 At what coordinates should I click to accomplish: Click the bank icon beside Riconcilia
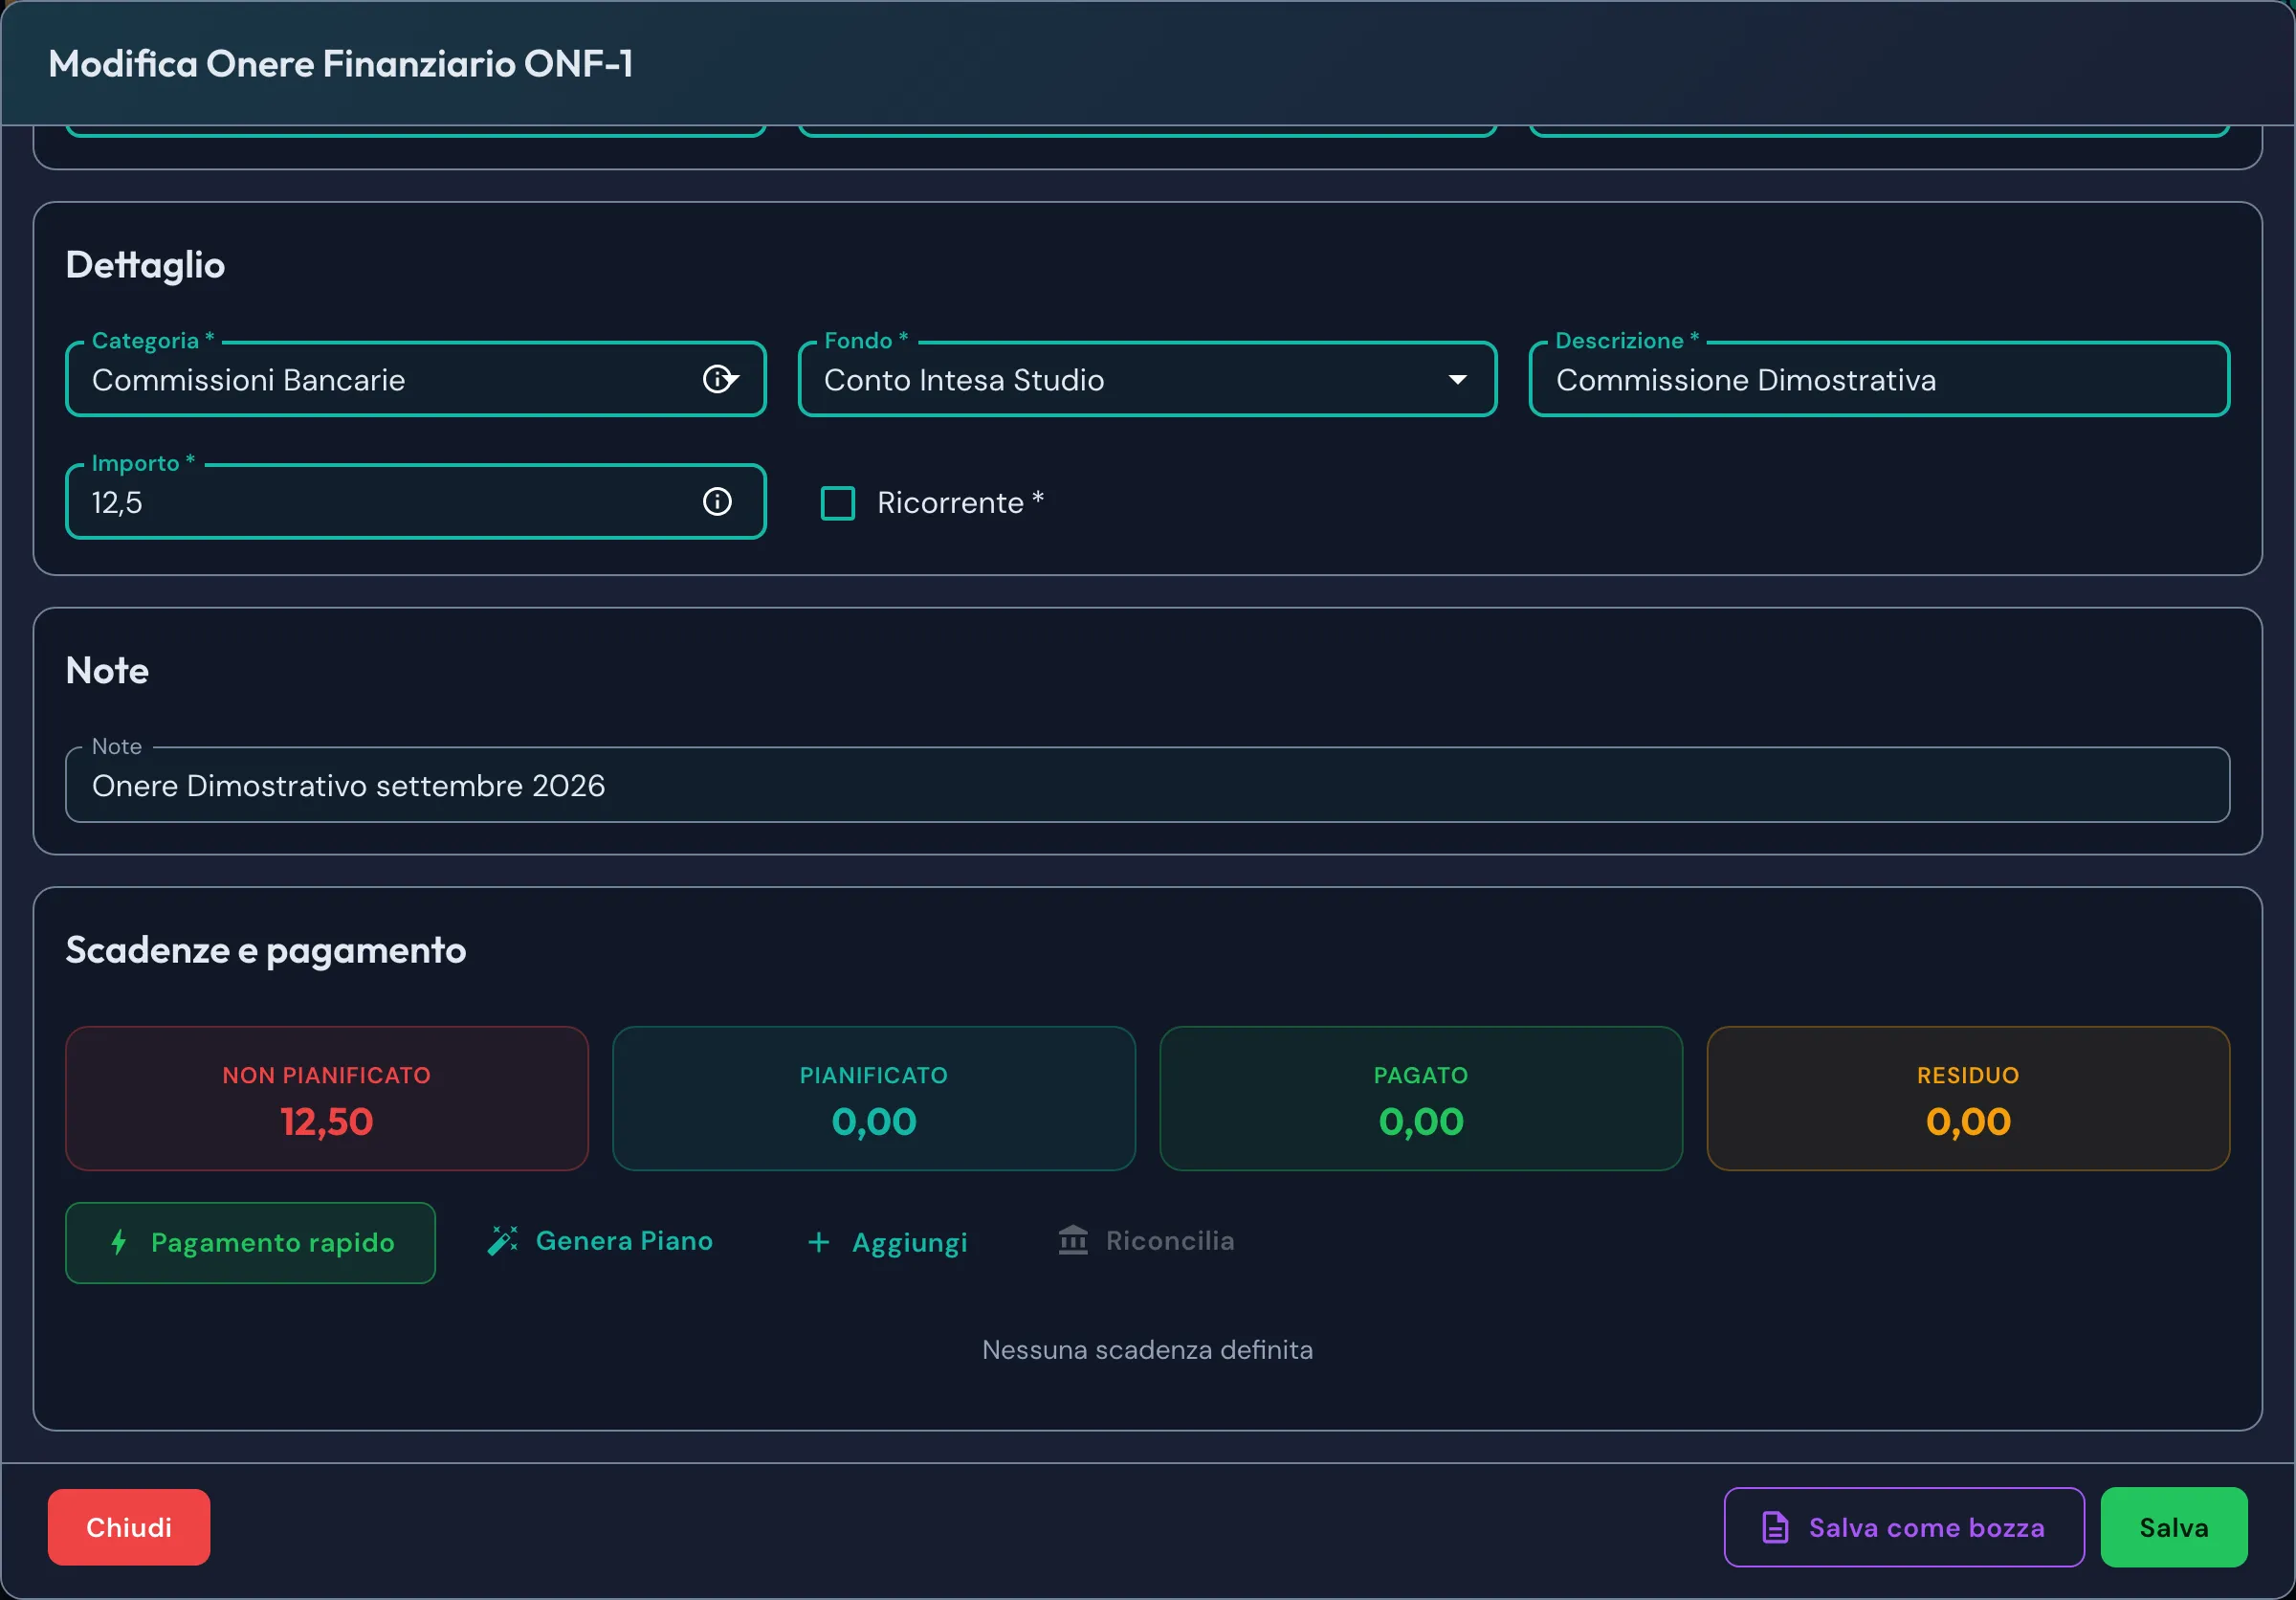pos(1073,1241)
